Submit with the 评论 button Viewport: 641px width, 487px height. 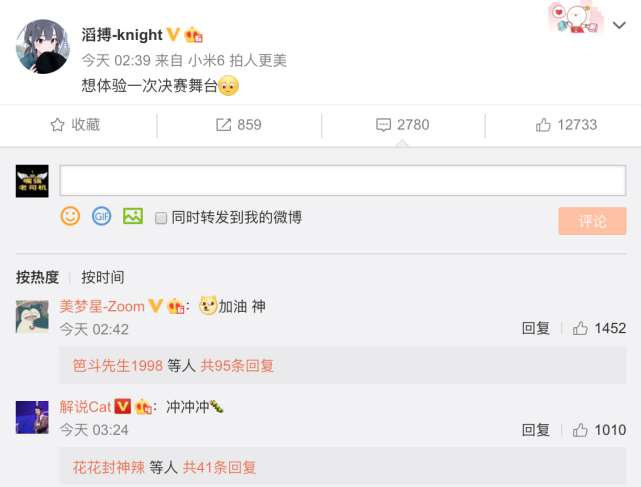tap(592, 221)
